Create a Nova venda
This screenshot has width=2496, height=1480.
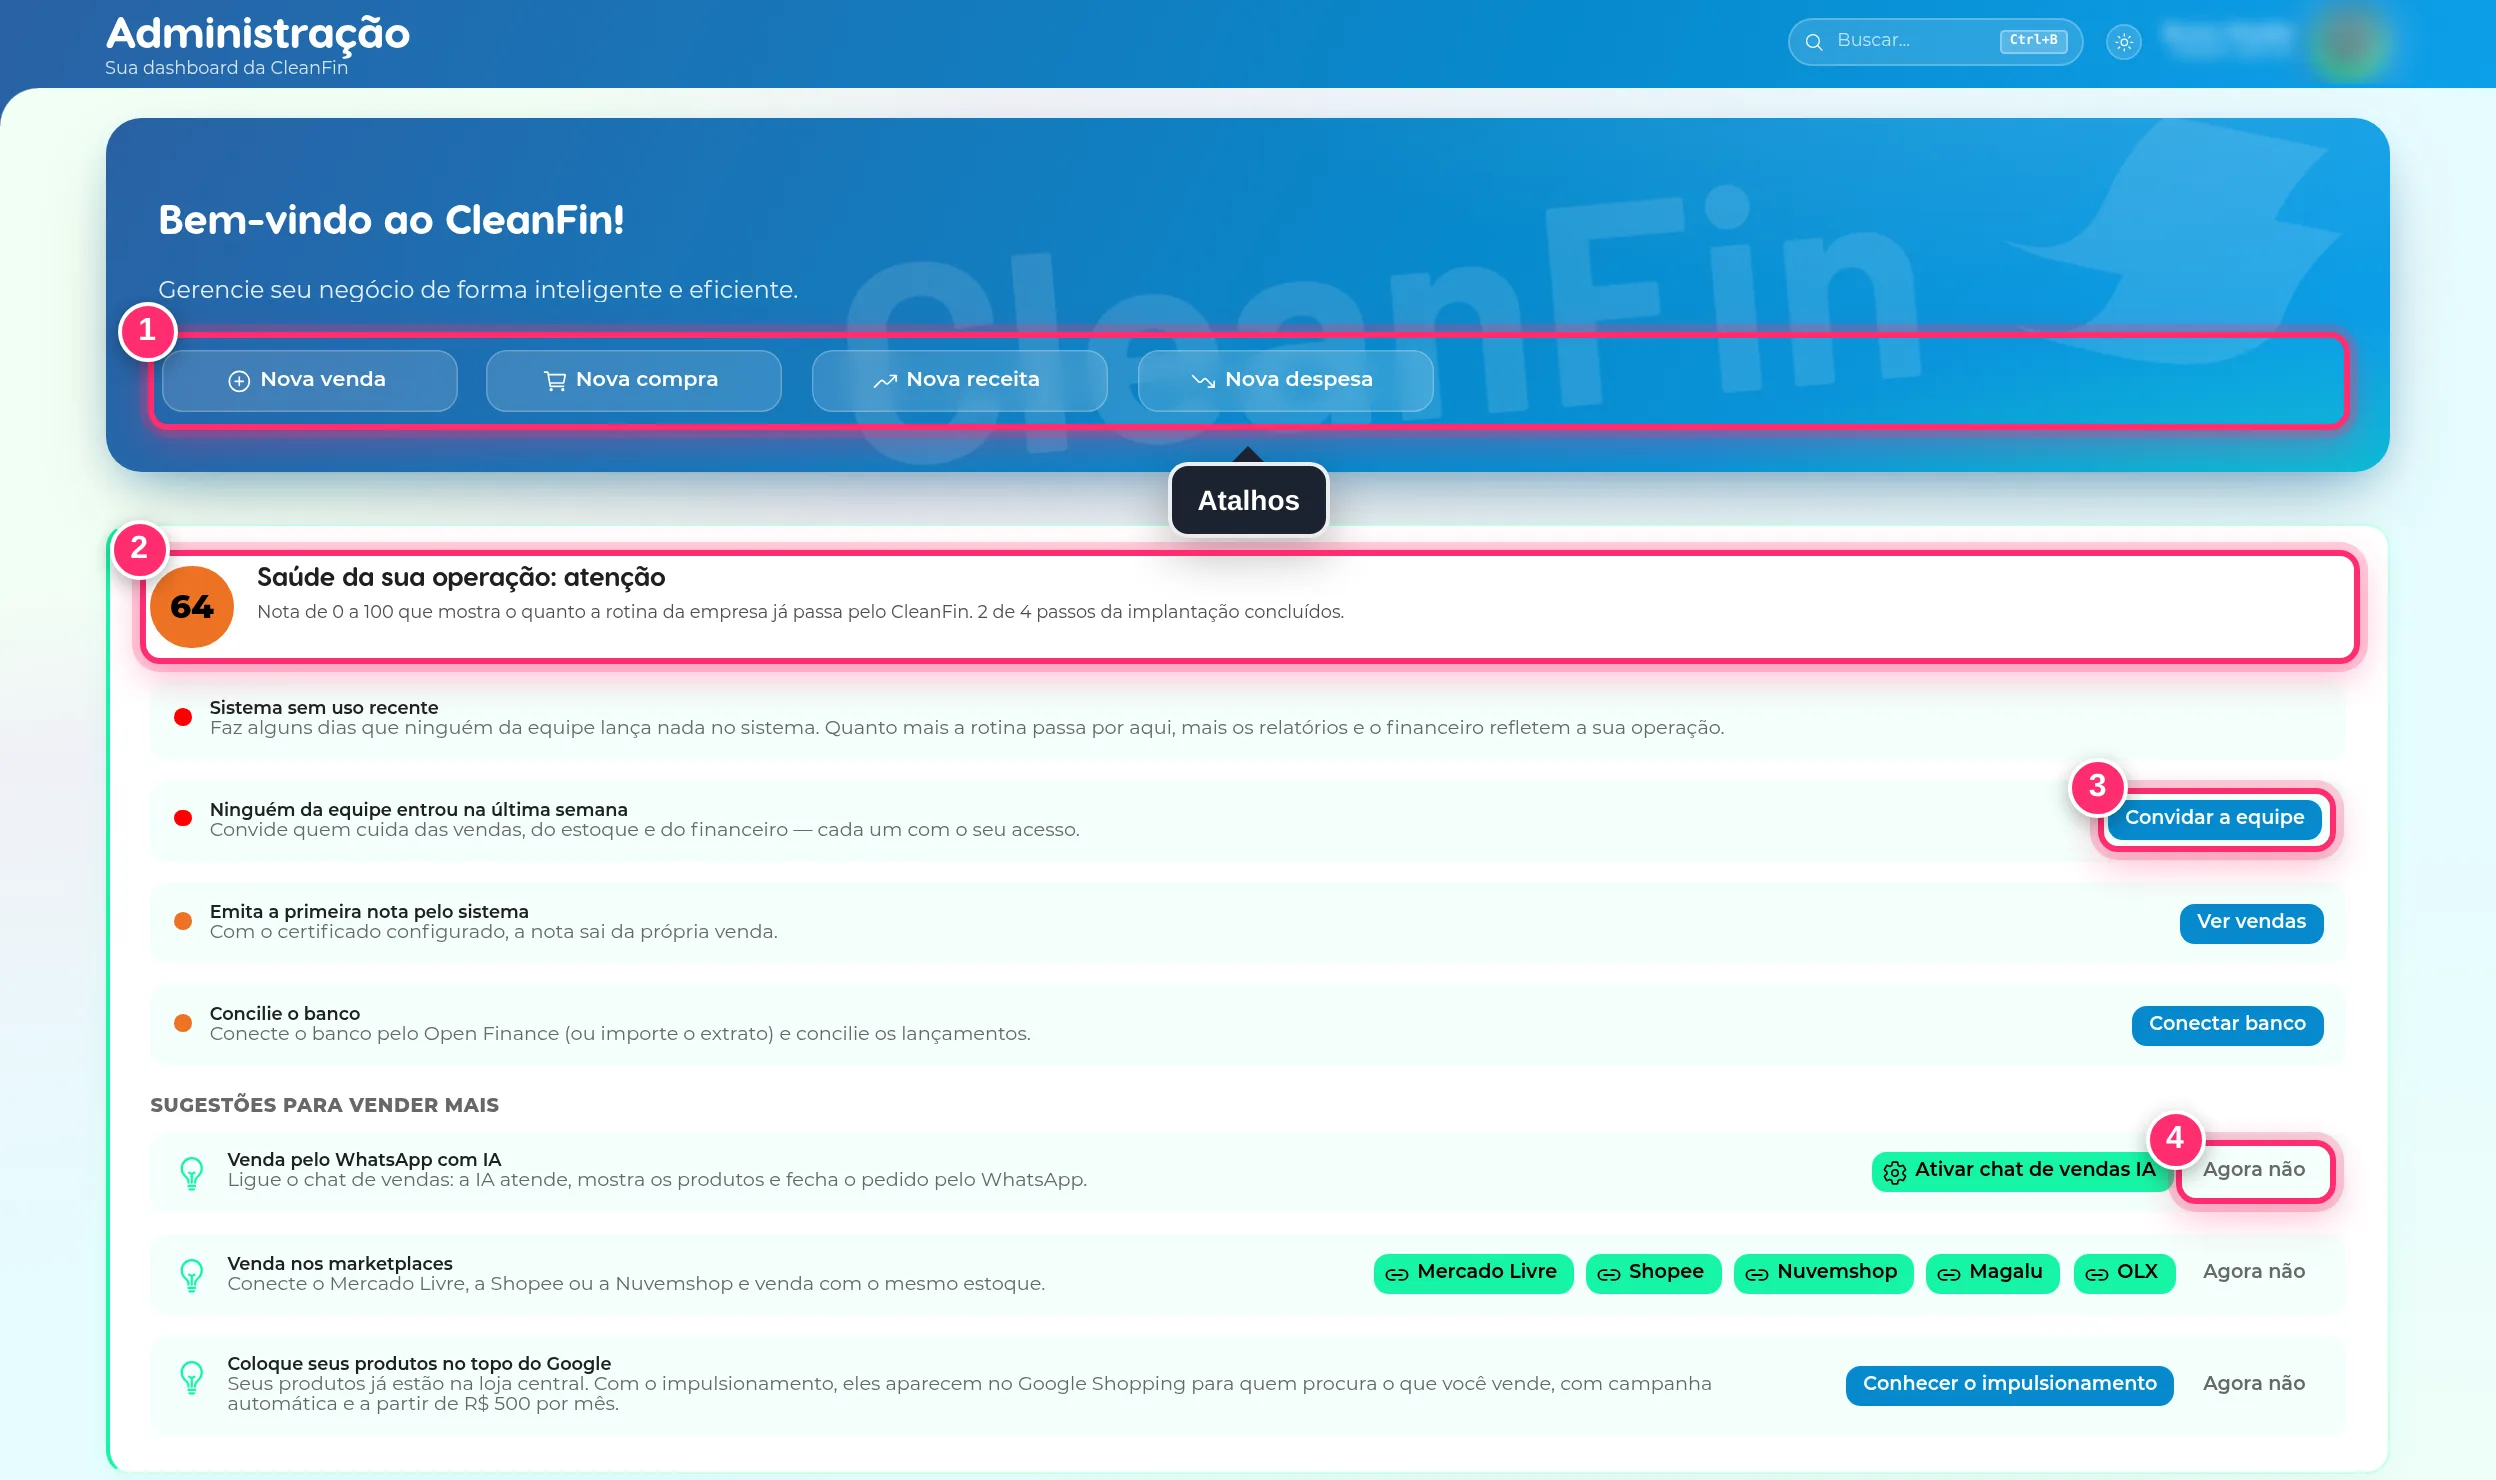coord(310,380)
